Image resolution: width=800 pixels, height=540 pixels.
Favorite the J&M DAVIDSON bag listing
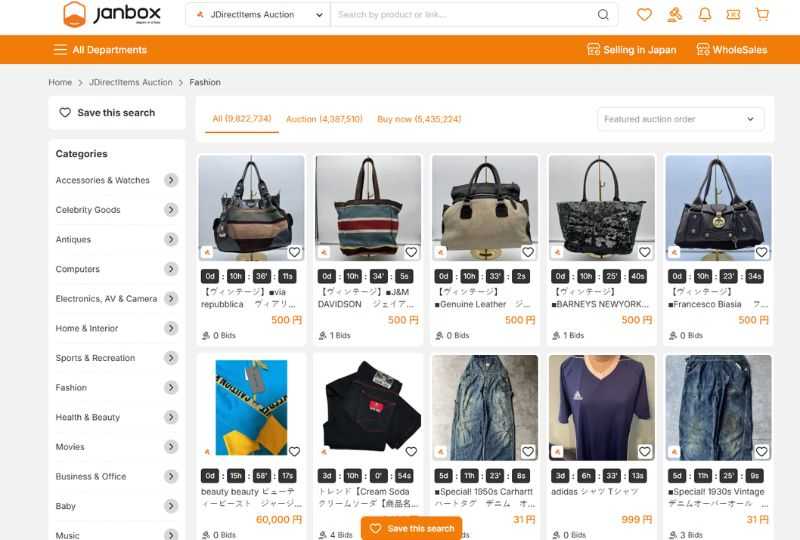tap(411, 252)
